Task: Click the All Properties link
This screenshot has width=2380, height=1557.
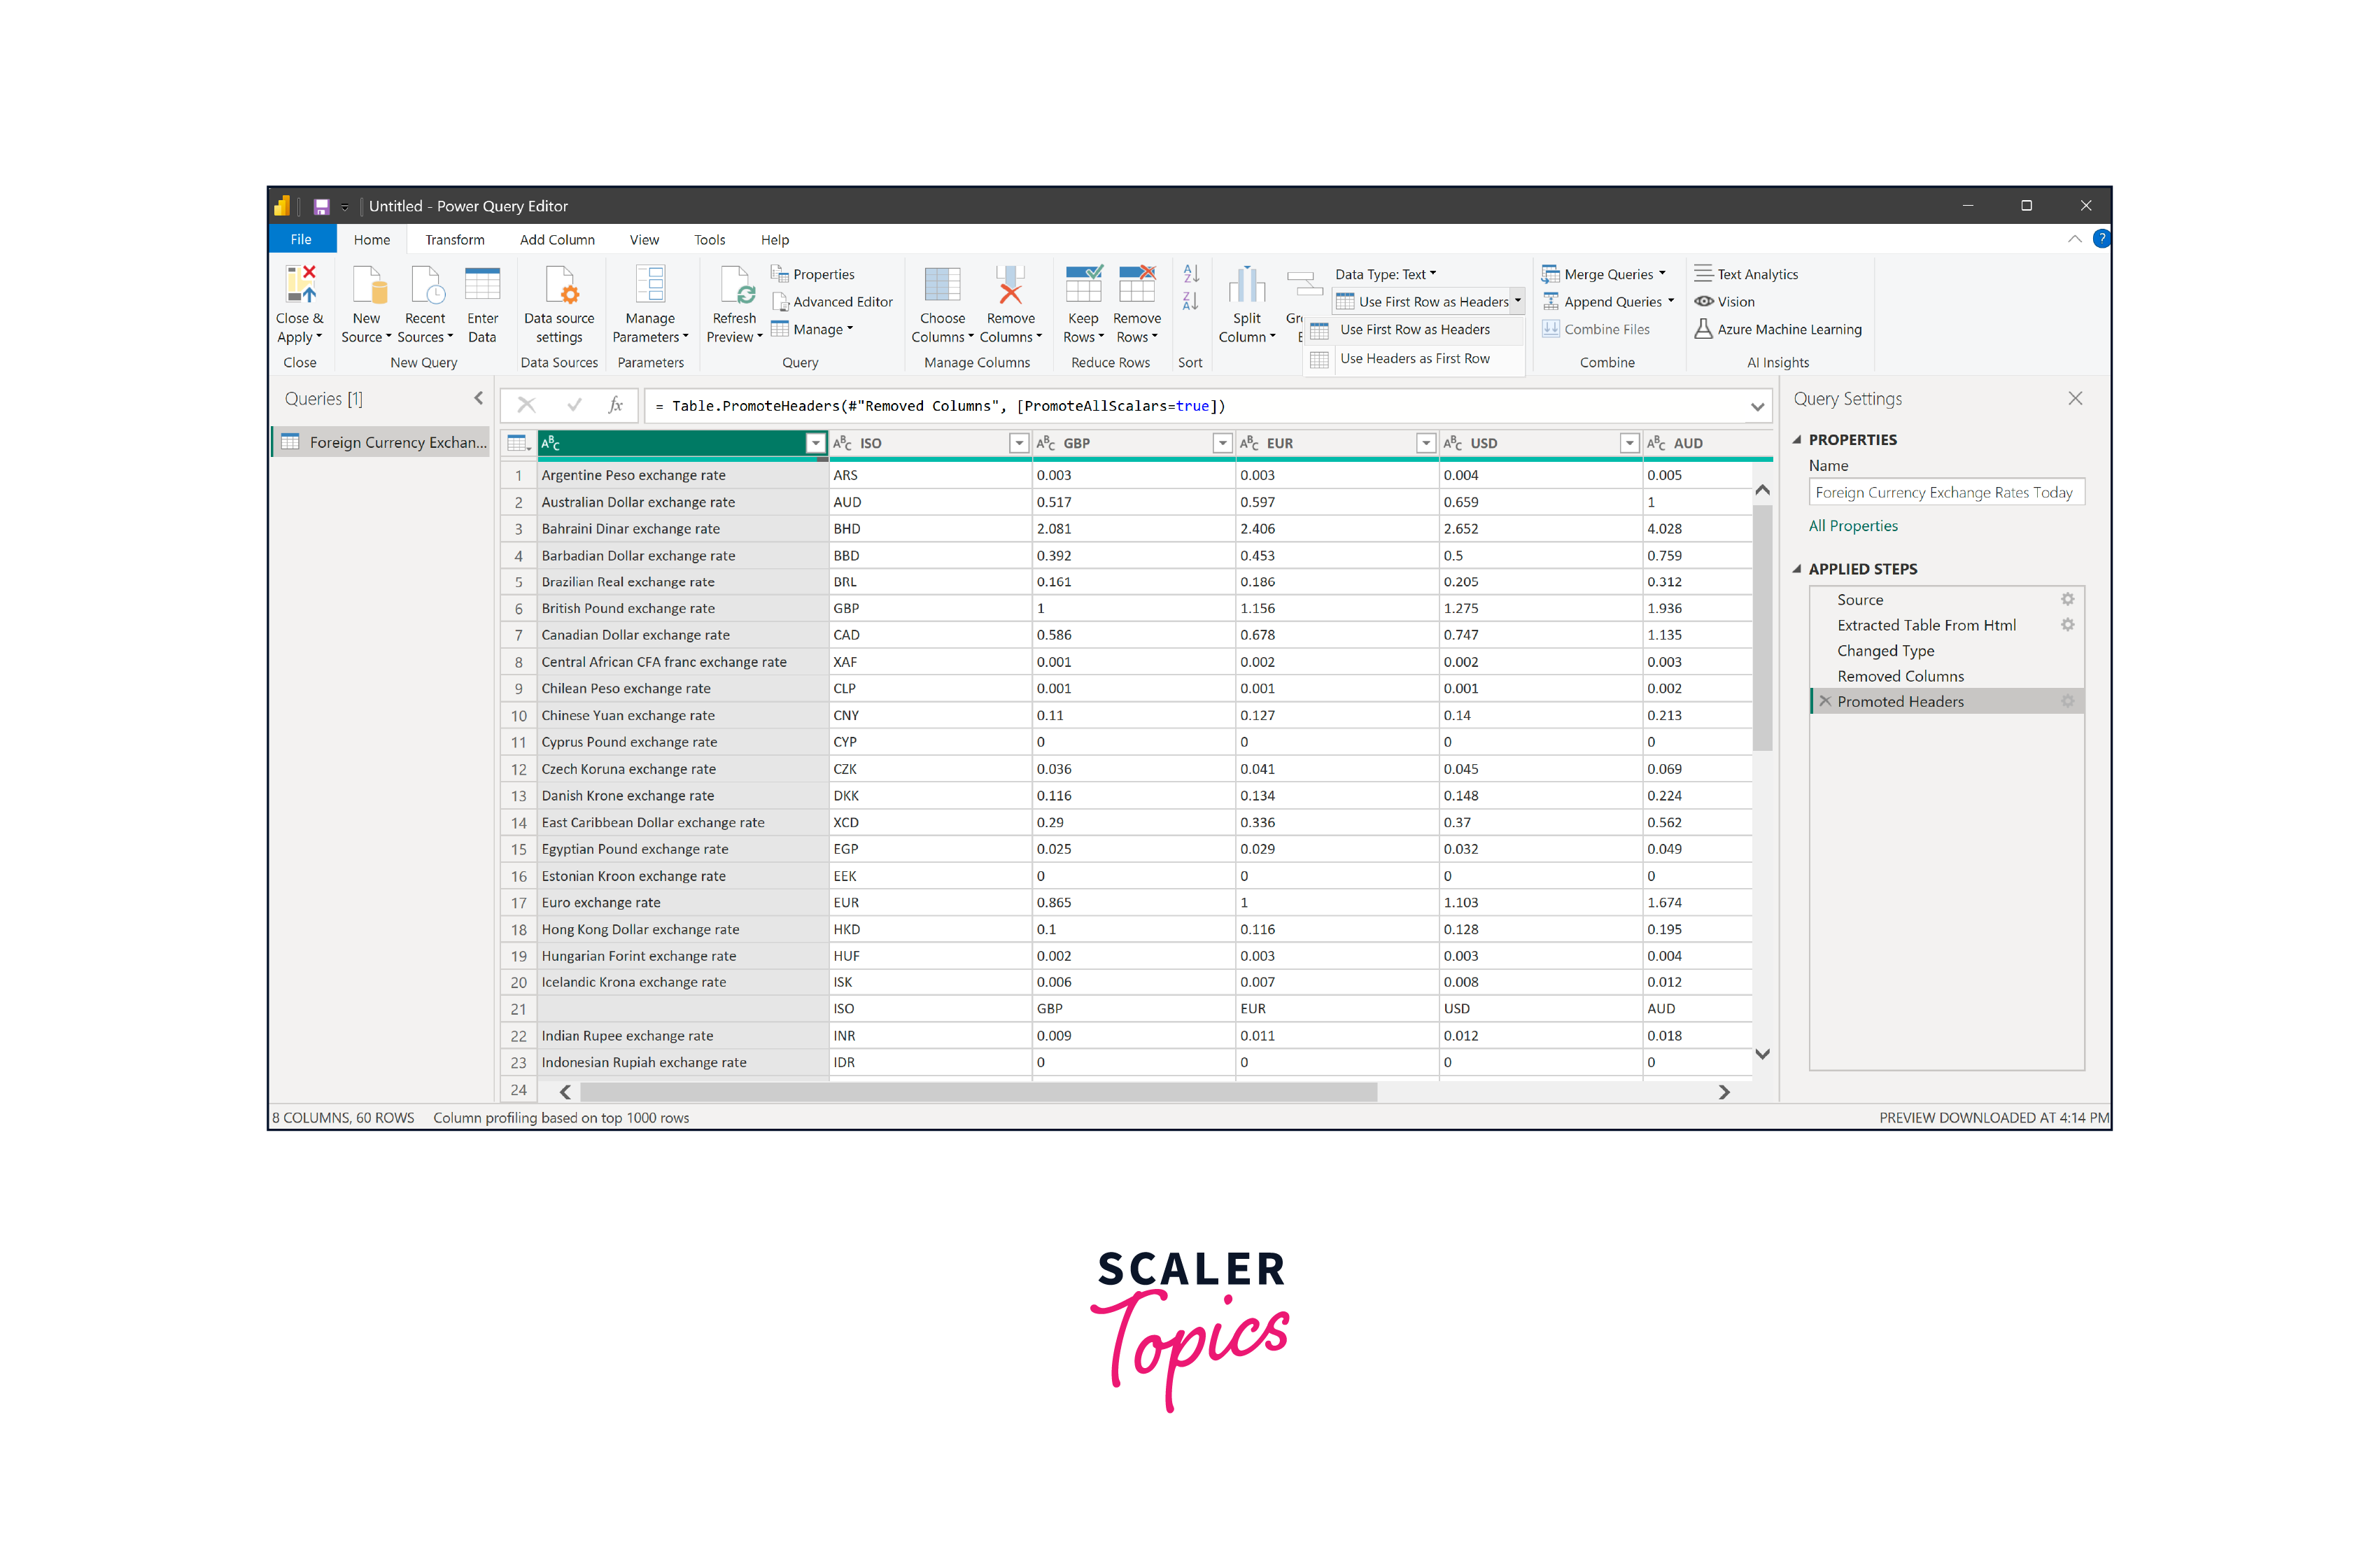Action: [1852, 526]
